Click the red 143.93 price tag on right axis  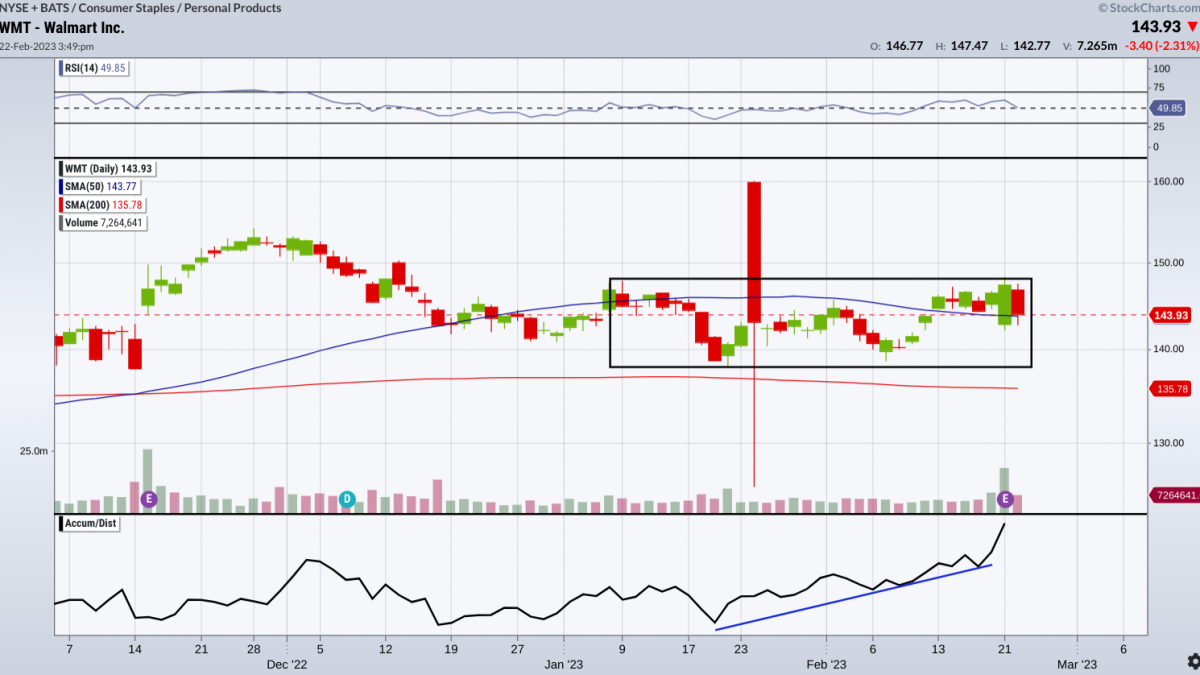point(1169,315)
